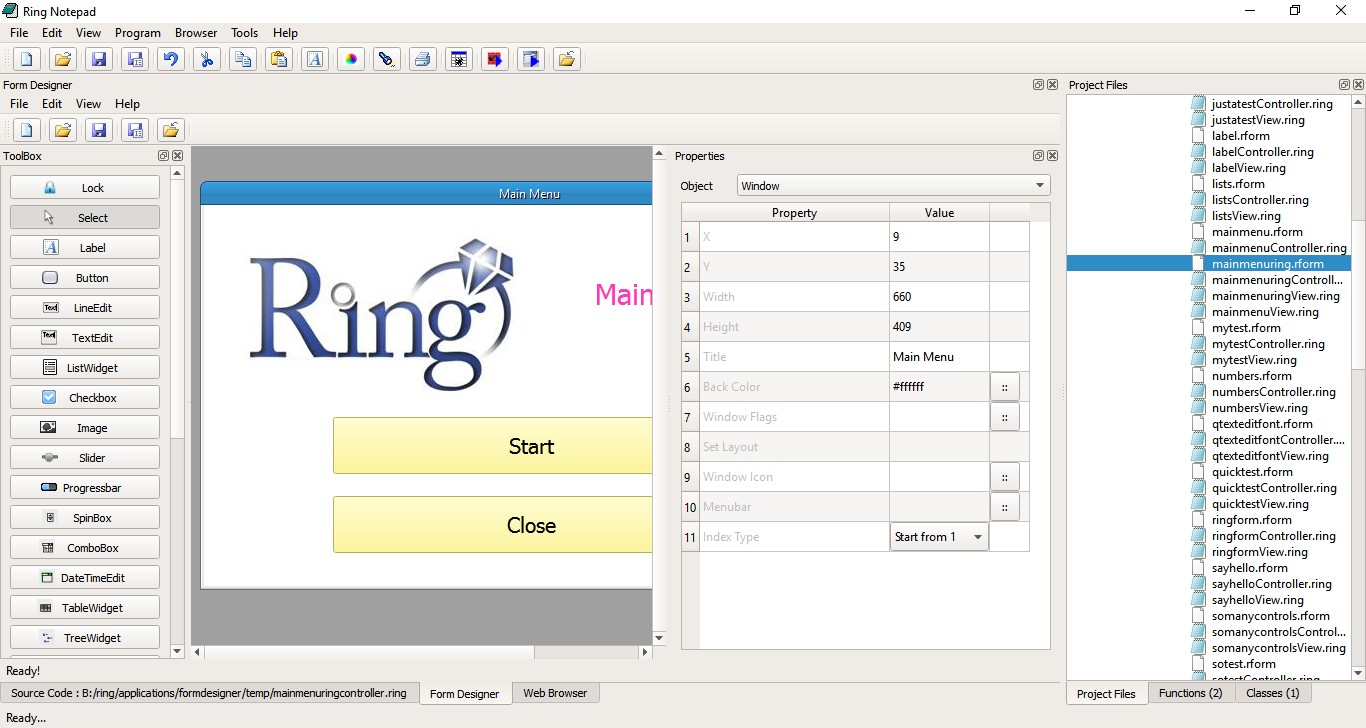
Task: Click the flashlight find icon
Action: (x=387, y=59)
